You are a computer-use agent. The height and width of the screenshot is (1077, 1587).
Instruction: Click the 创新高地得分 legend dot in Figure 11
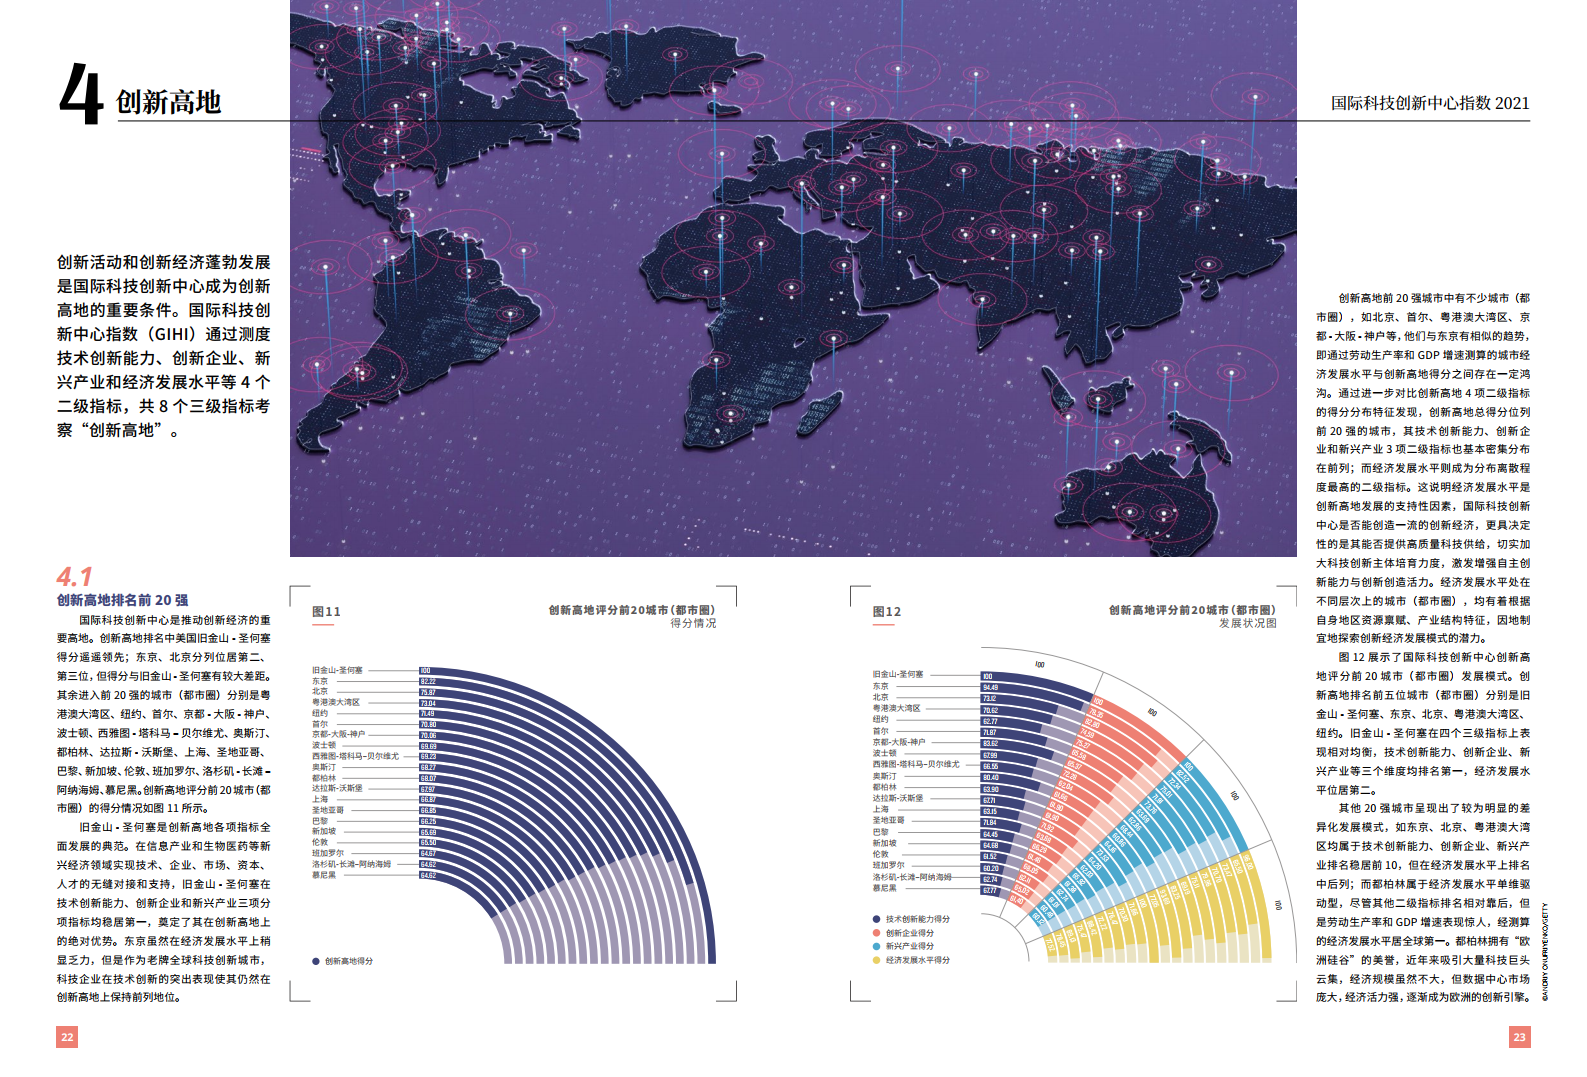pos(316,961)
